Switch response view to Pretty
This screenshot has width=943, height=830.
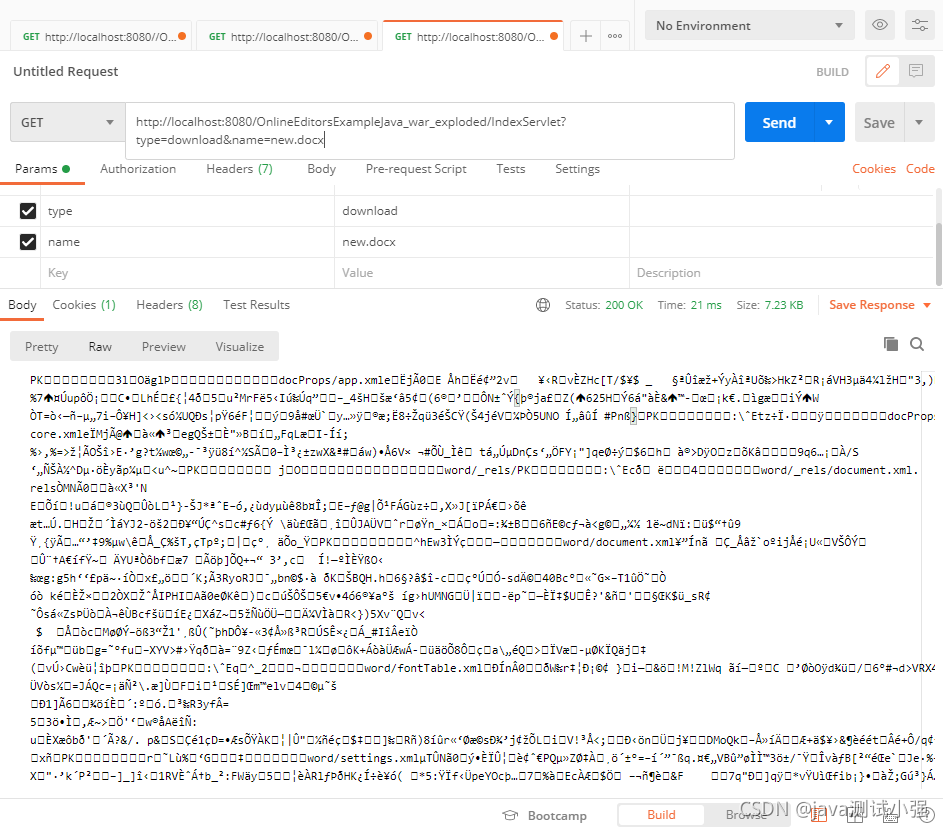click(x=41, y=347)
